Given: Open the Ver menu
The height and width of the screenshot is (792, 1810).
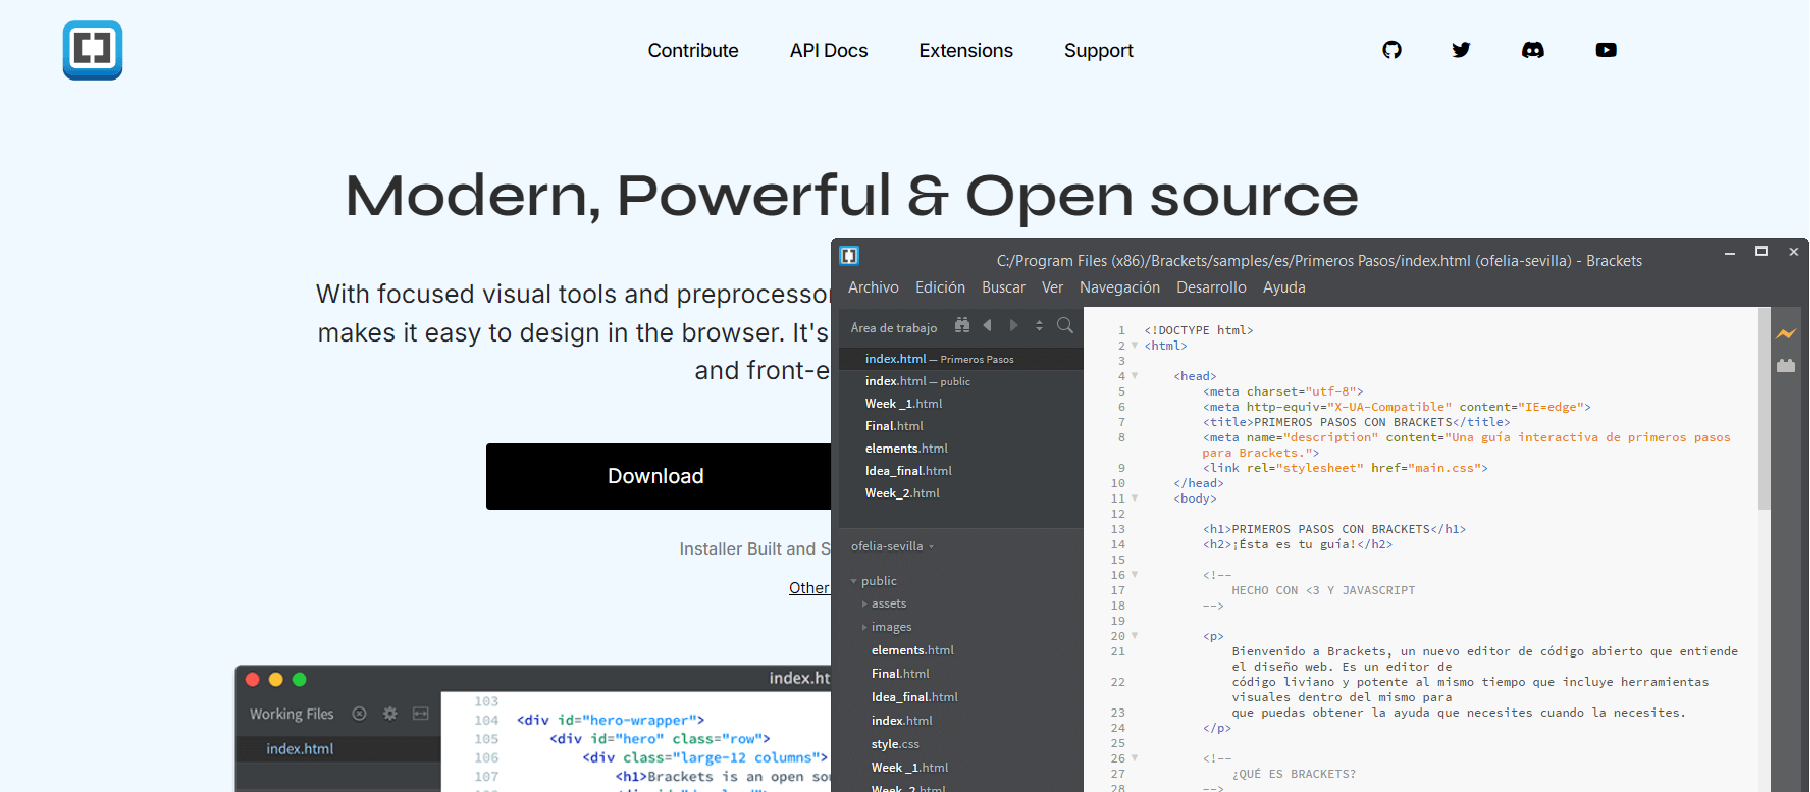Looking at the screenshot, I should 1052,288.
